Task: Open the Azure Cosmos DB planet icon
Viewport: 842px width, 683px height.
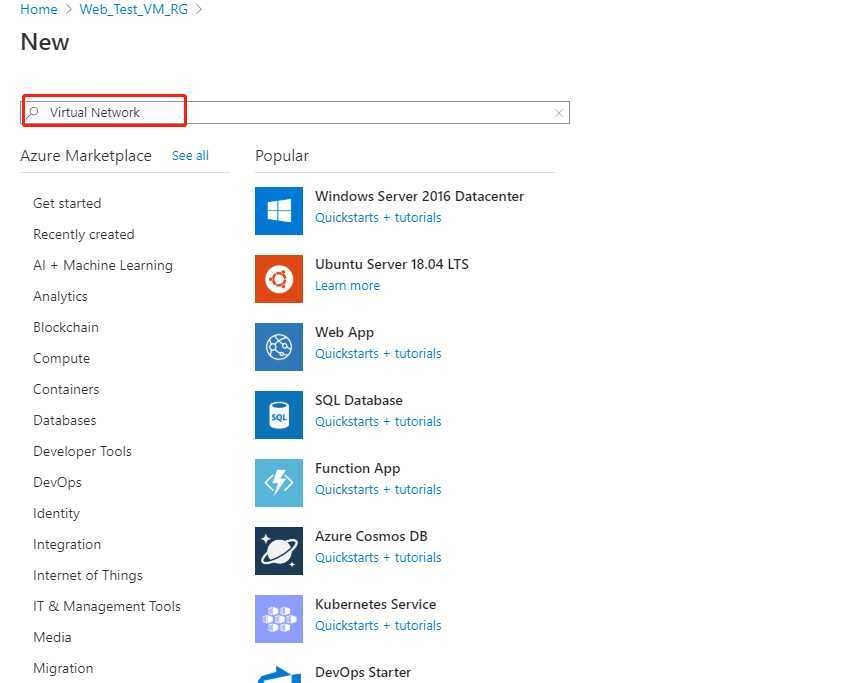Action: [279, 551]
